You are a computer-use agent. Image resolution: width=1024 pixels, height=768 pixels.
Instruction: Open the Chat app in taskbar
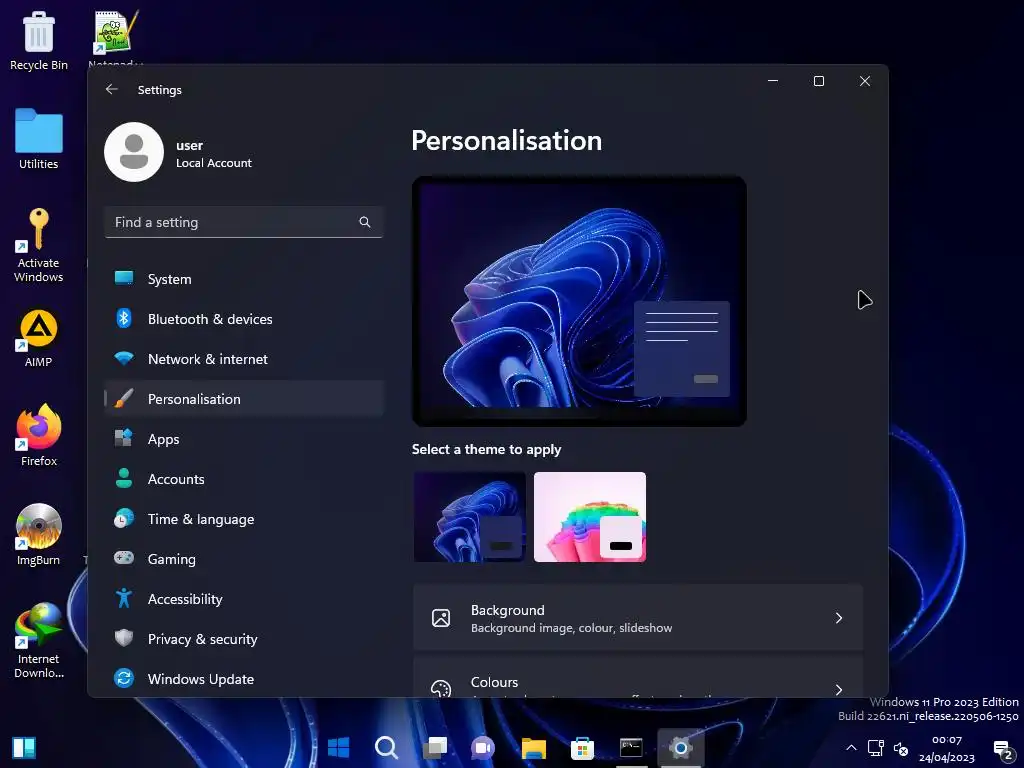[x=483, y=748]
